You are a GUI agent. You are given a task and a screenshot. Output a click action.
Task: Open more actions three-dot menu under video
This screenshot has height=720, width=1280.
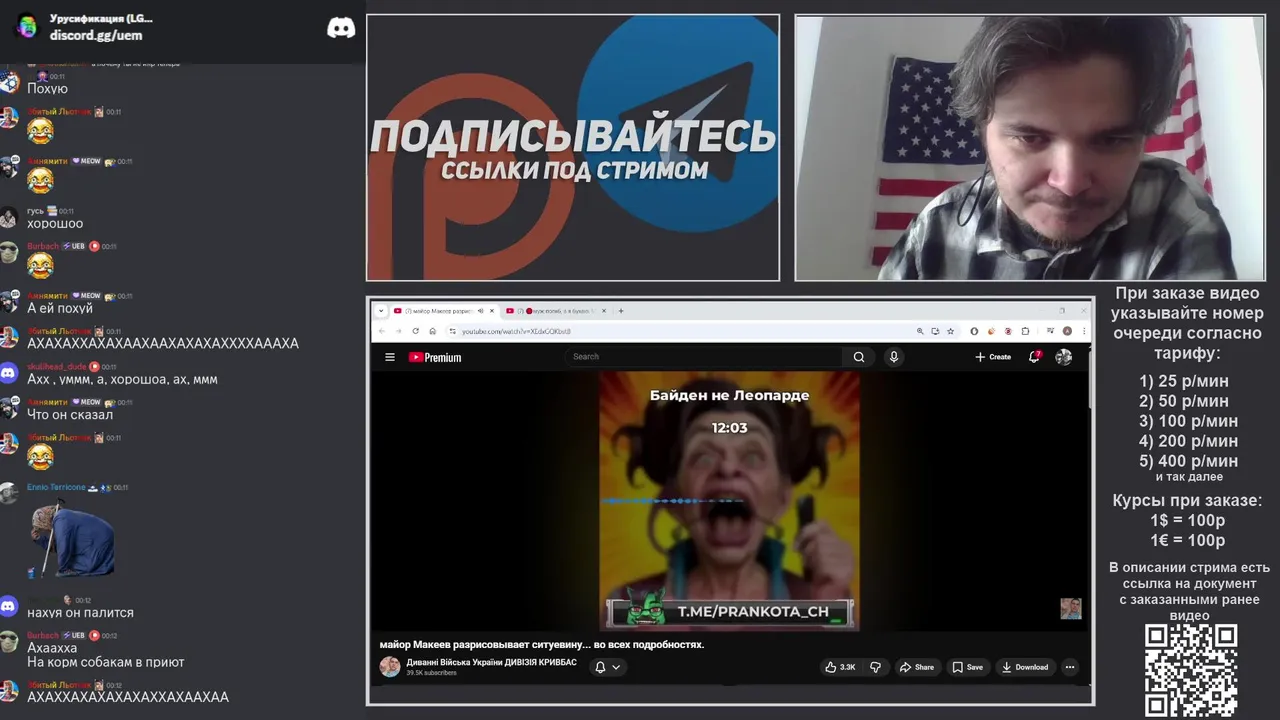click(x=1069, y=667)
